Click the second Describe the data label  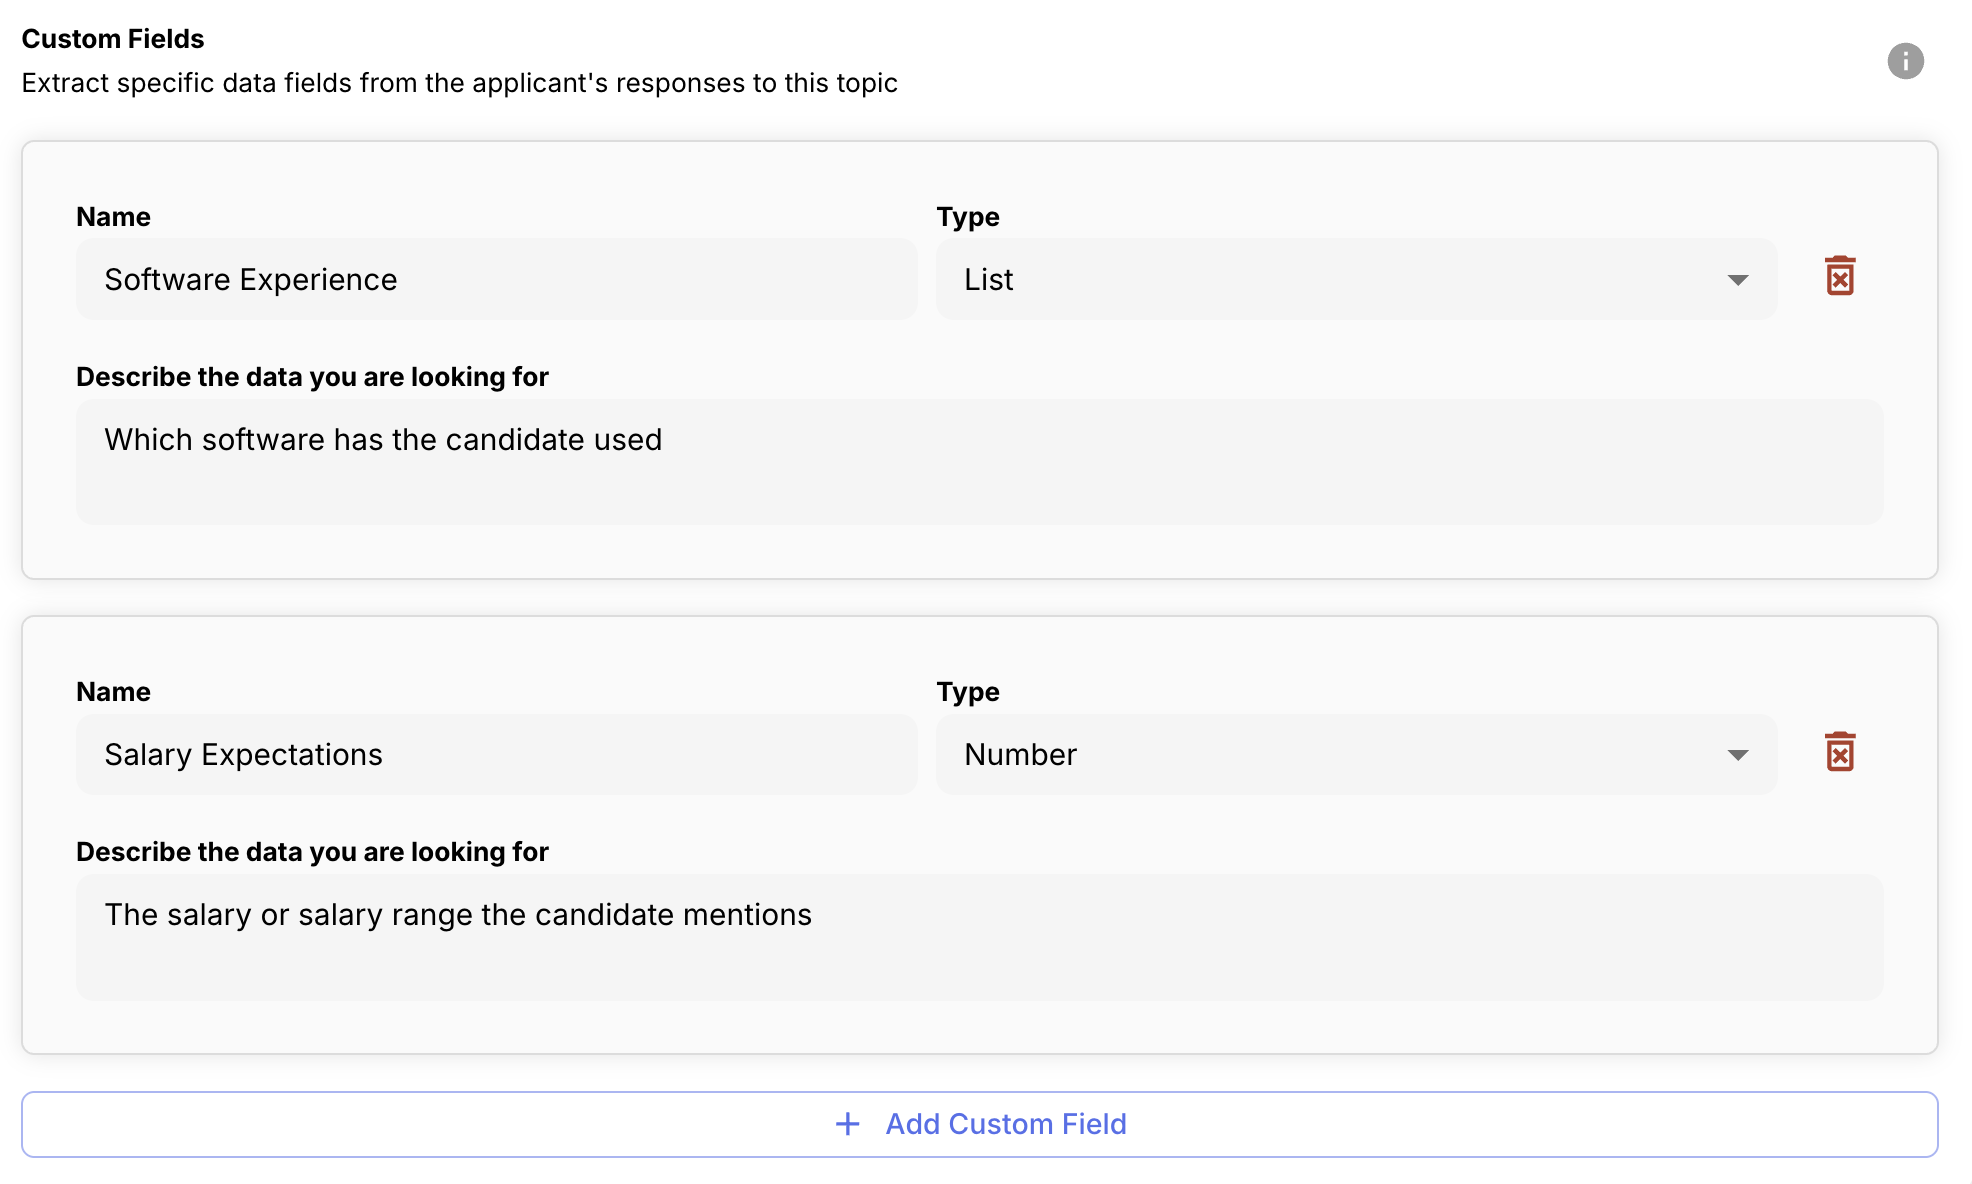point(312,852)
